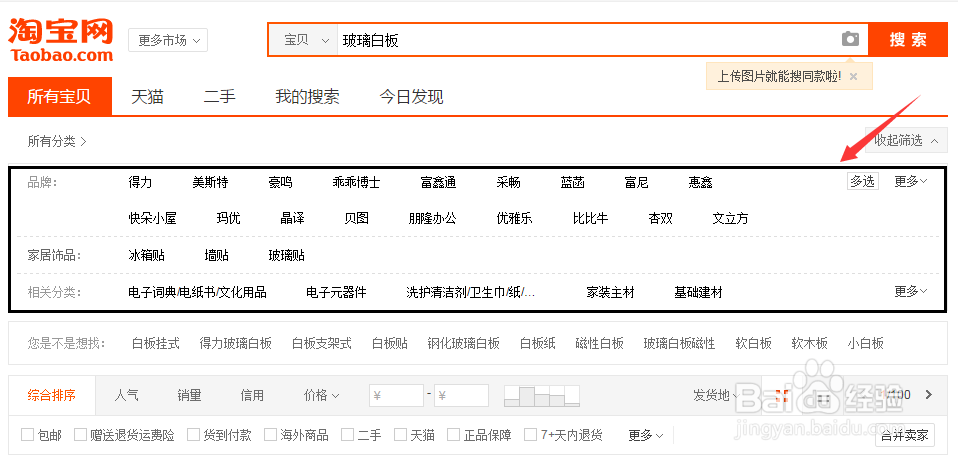Expand 更多 in the brand row
958x461 pixels.
(910, 181)
